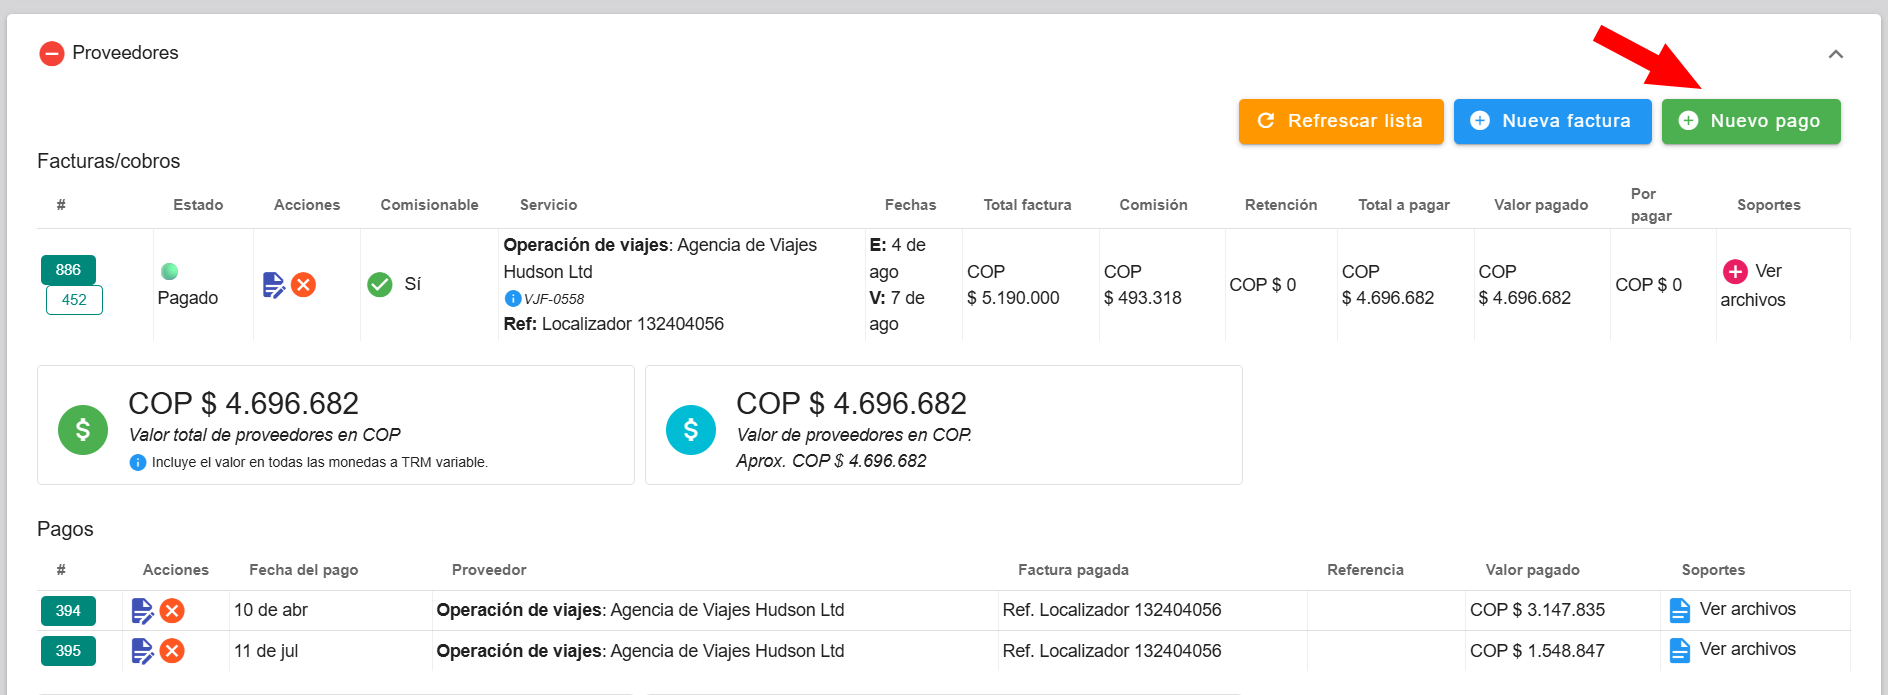Add a payment with Nuevo pago
Viewport: 1888px width, 695px height.
1750,121
